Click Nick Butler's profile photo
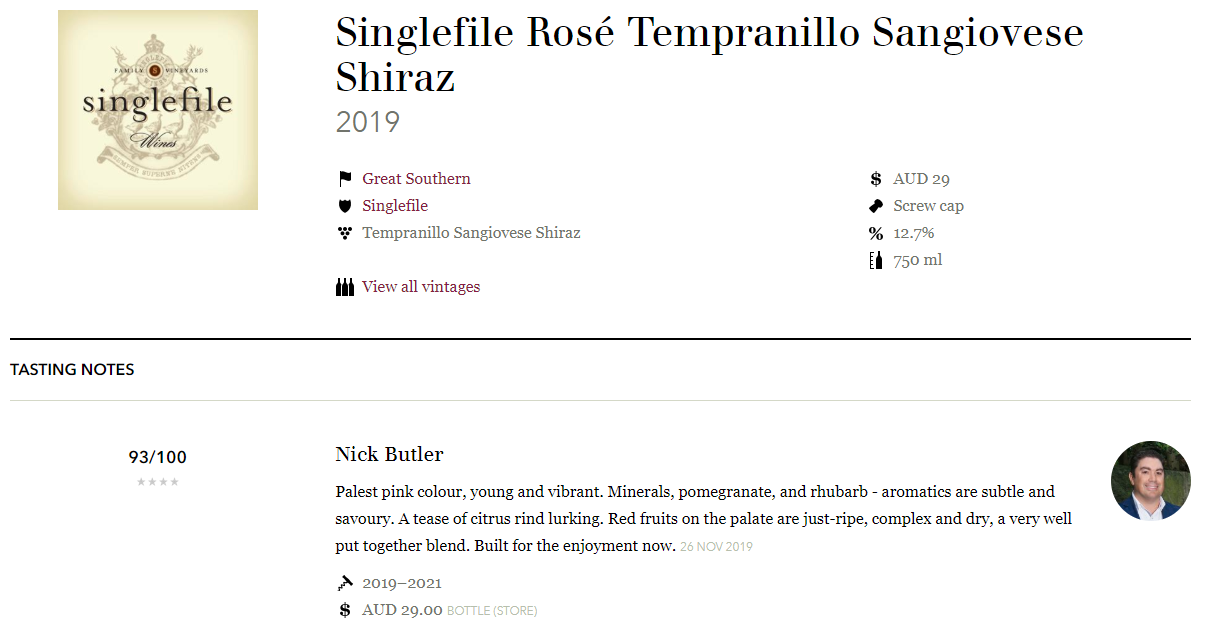Image resolution: width=1209 pixels, height=630 pixels. point(1151,481)
